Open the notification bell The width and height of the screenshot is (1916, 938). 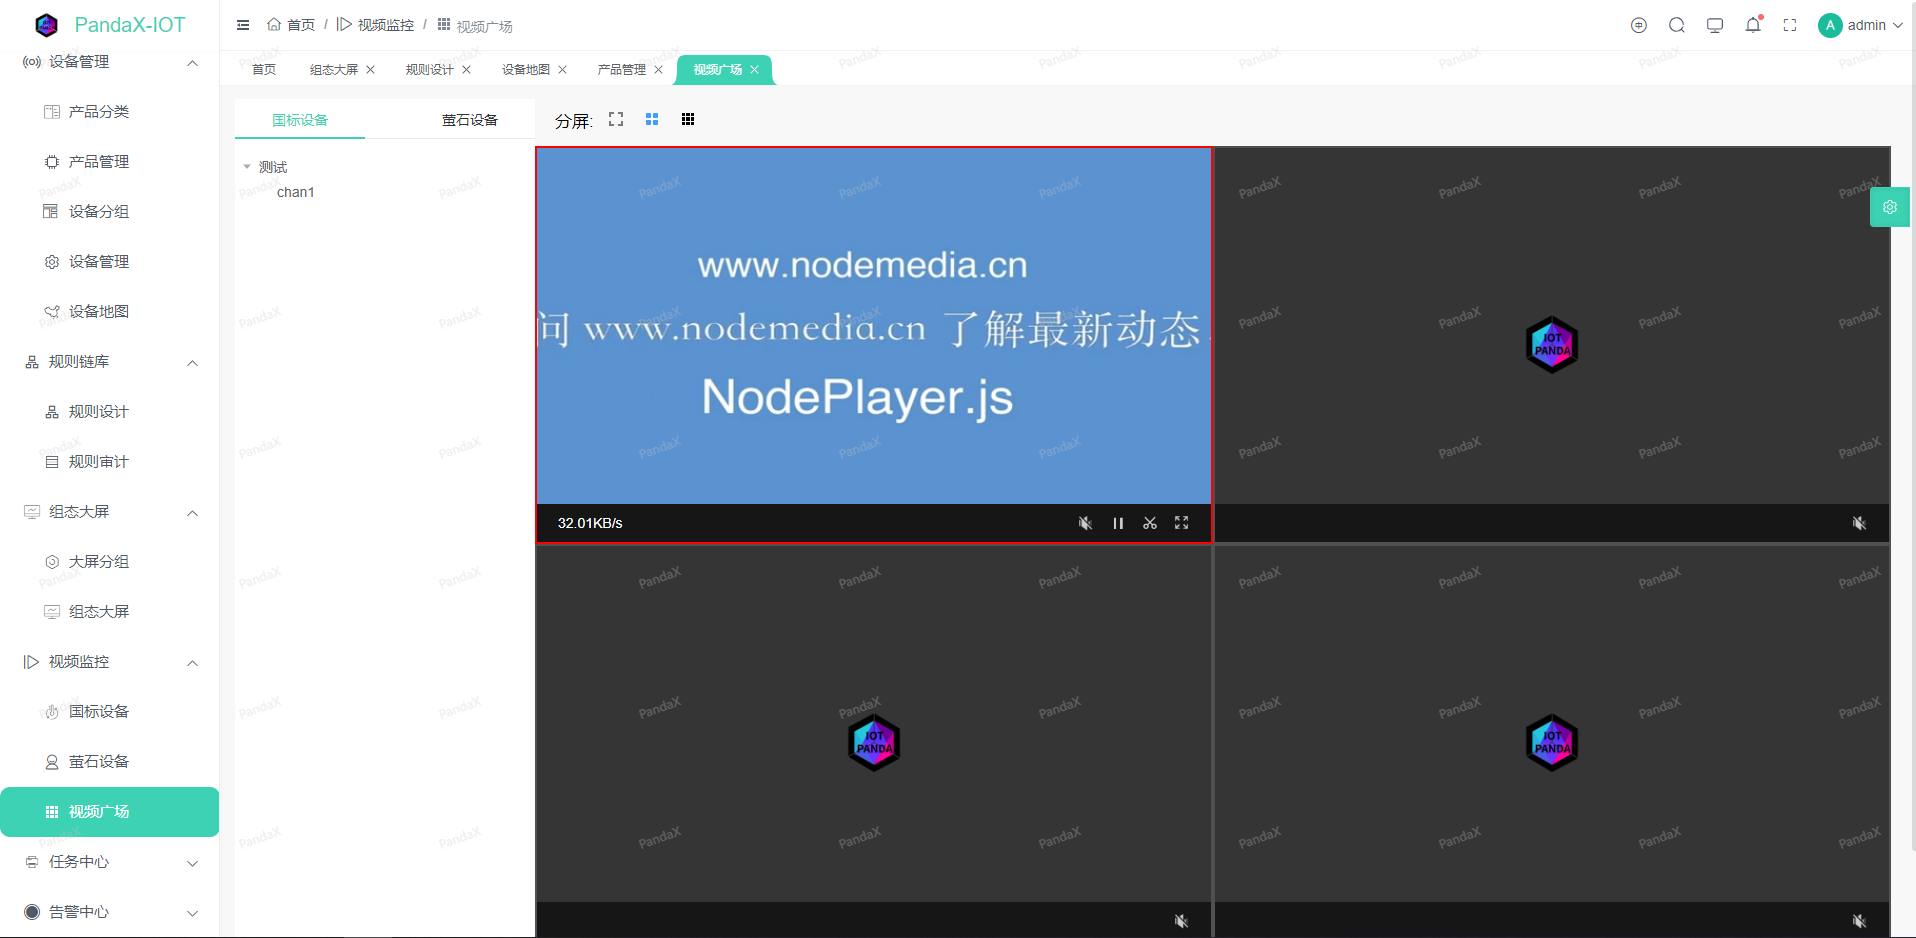(x=1753, y=25)
